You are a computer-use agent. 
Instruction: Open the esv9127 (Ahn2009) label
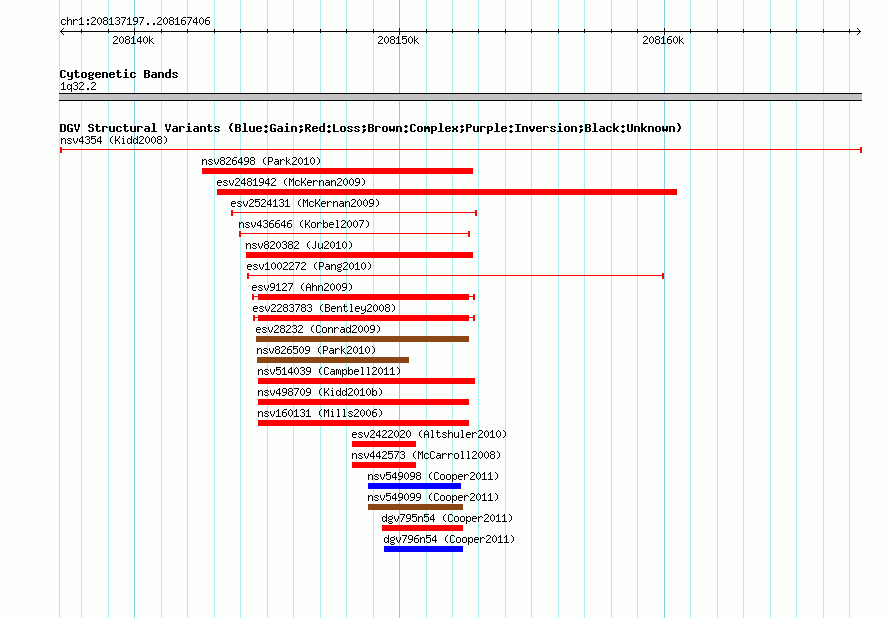[302, 287]
